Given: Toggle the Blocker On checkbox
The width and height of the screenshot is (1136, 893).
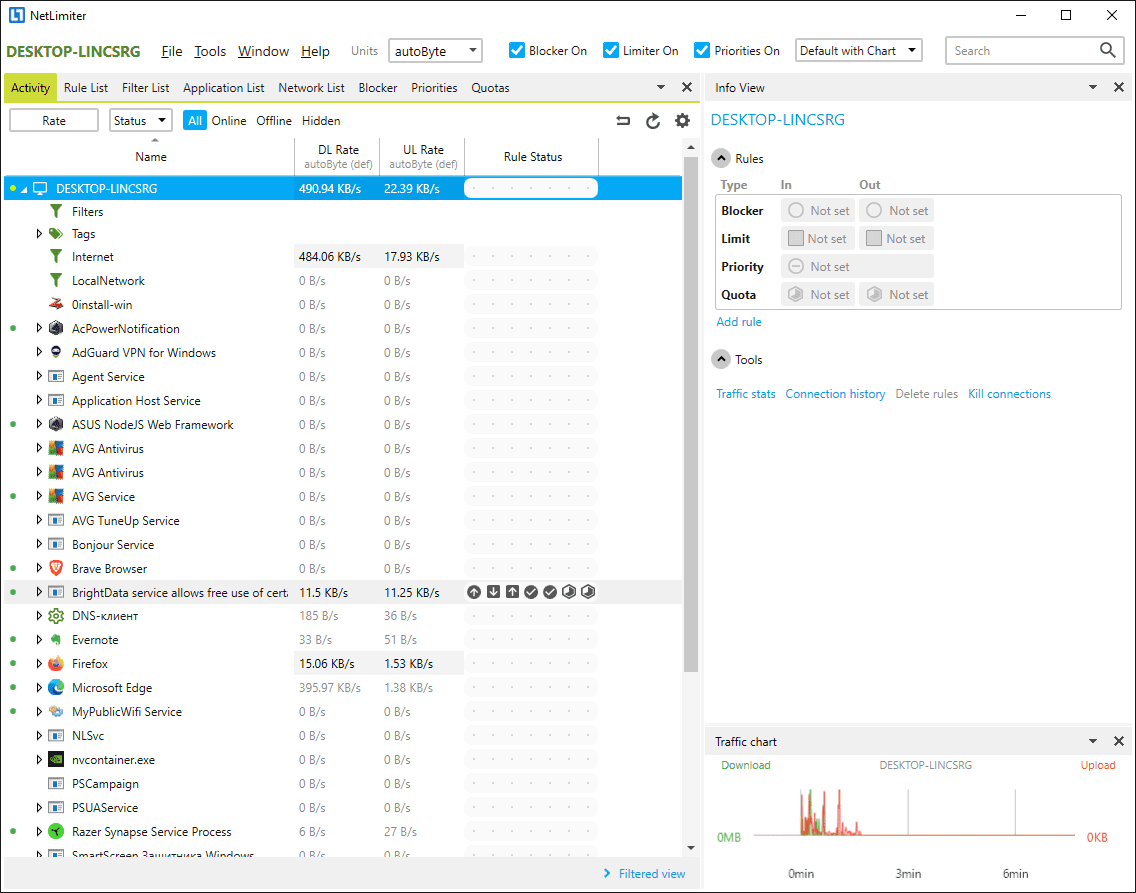Looking at the screenshot, I should 517,50.
